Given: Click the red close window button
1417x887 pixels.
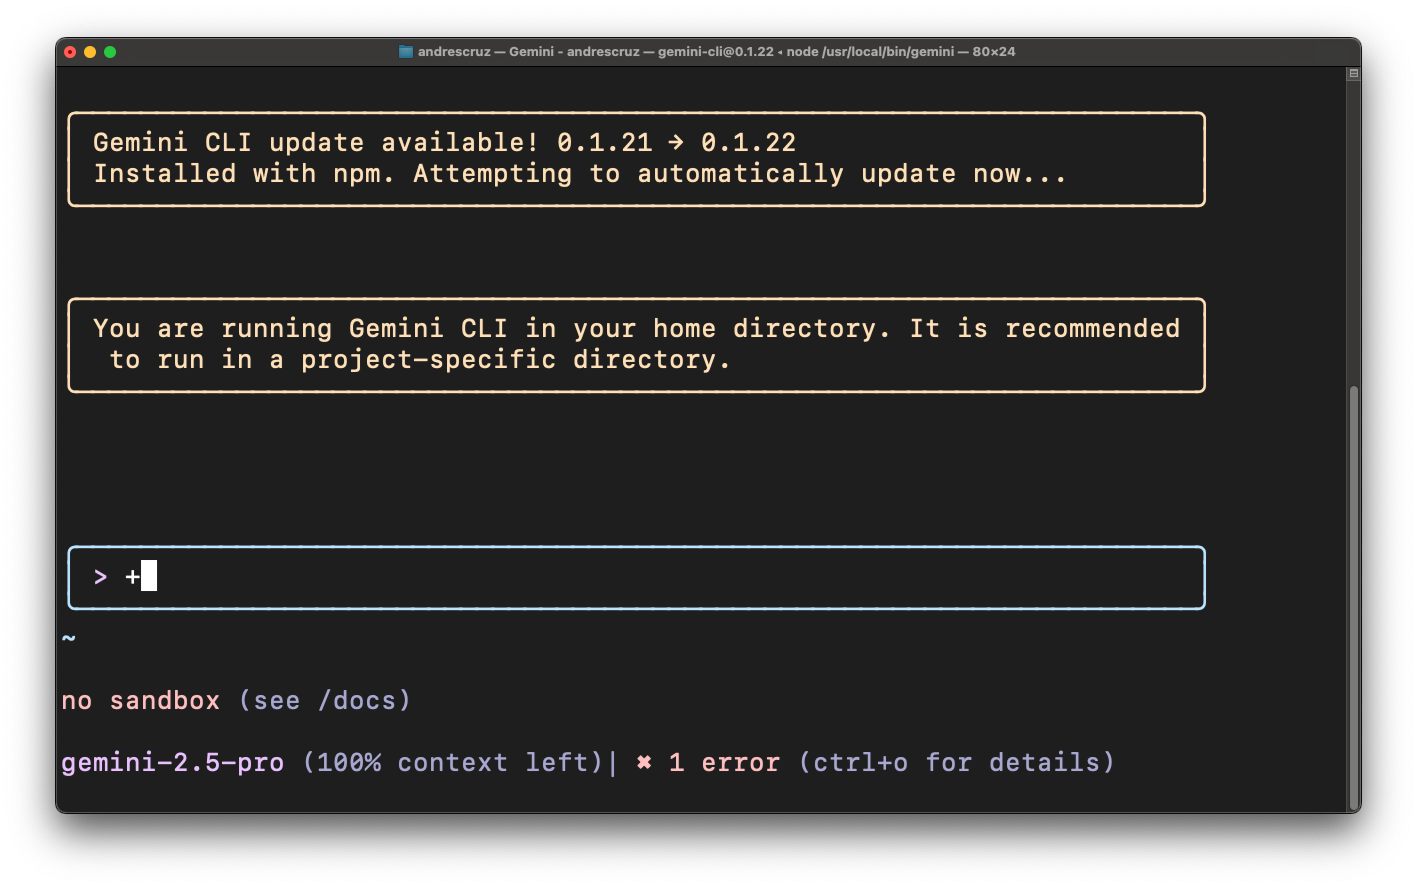Looking at the screenshot, I should 70,52.
